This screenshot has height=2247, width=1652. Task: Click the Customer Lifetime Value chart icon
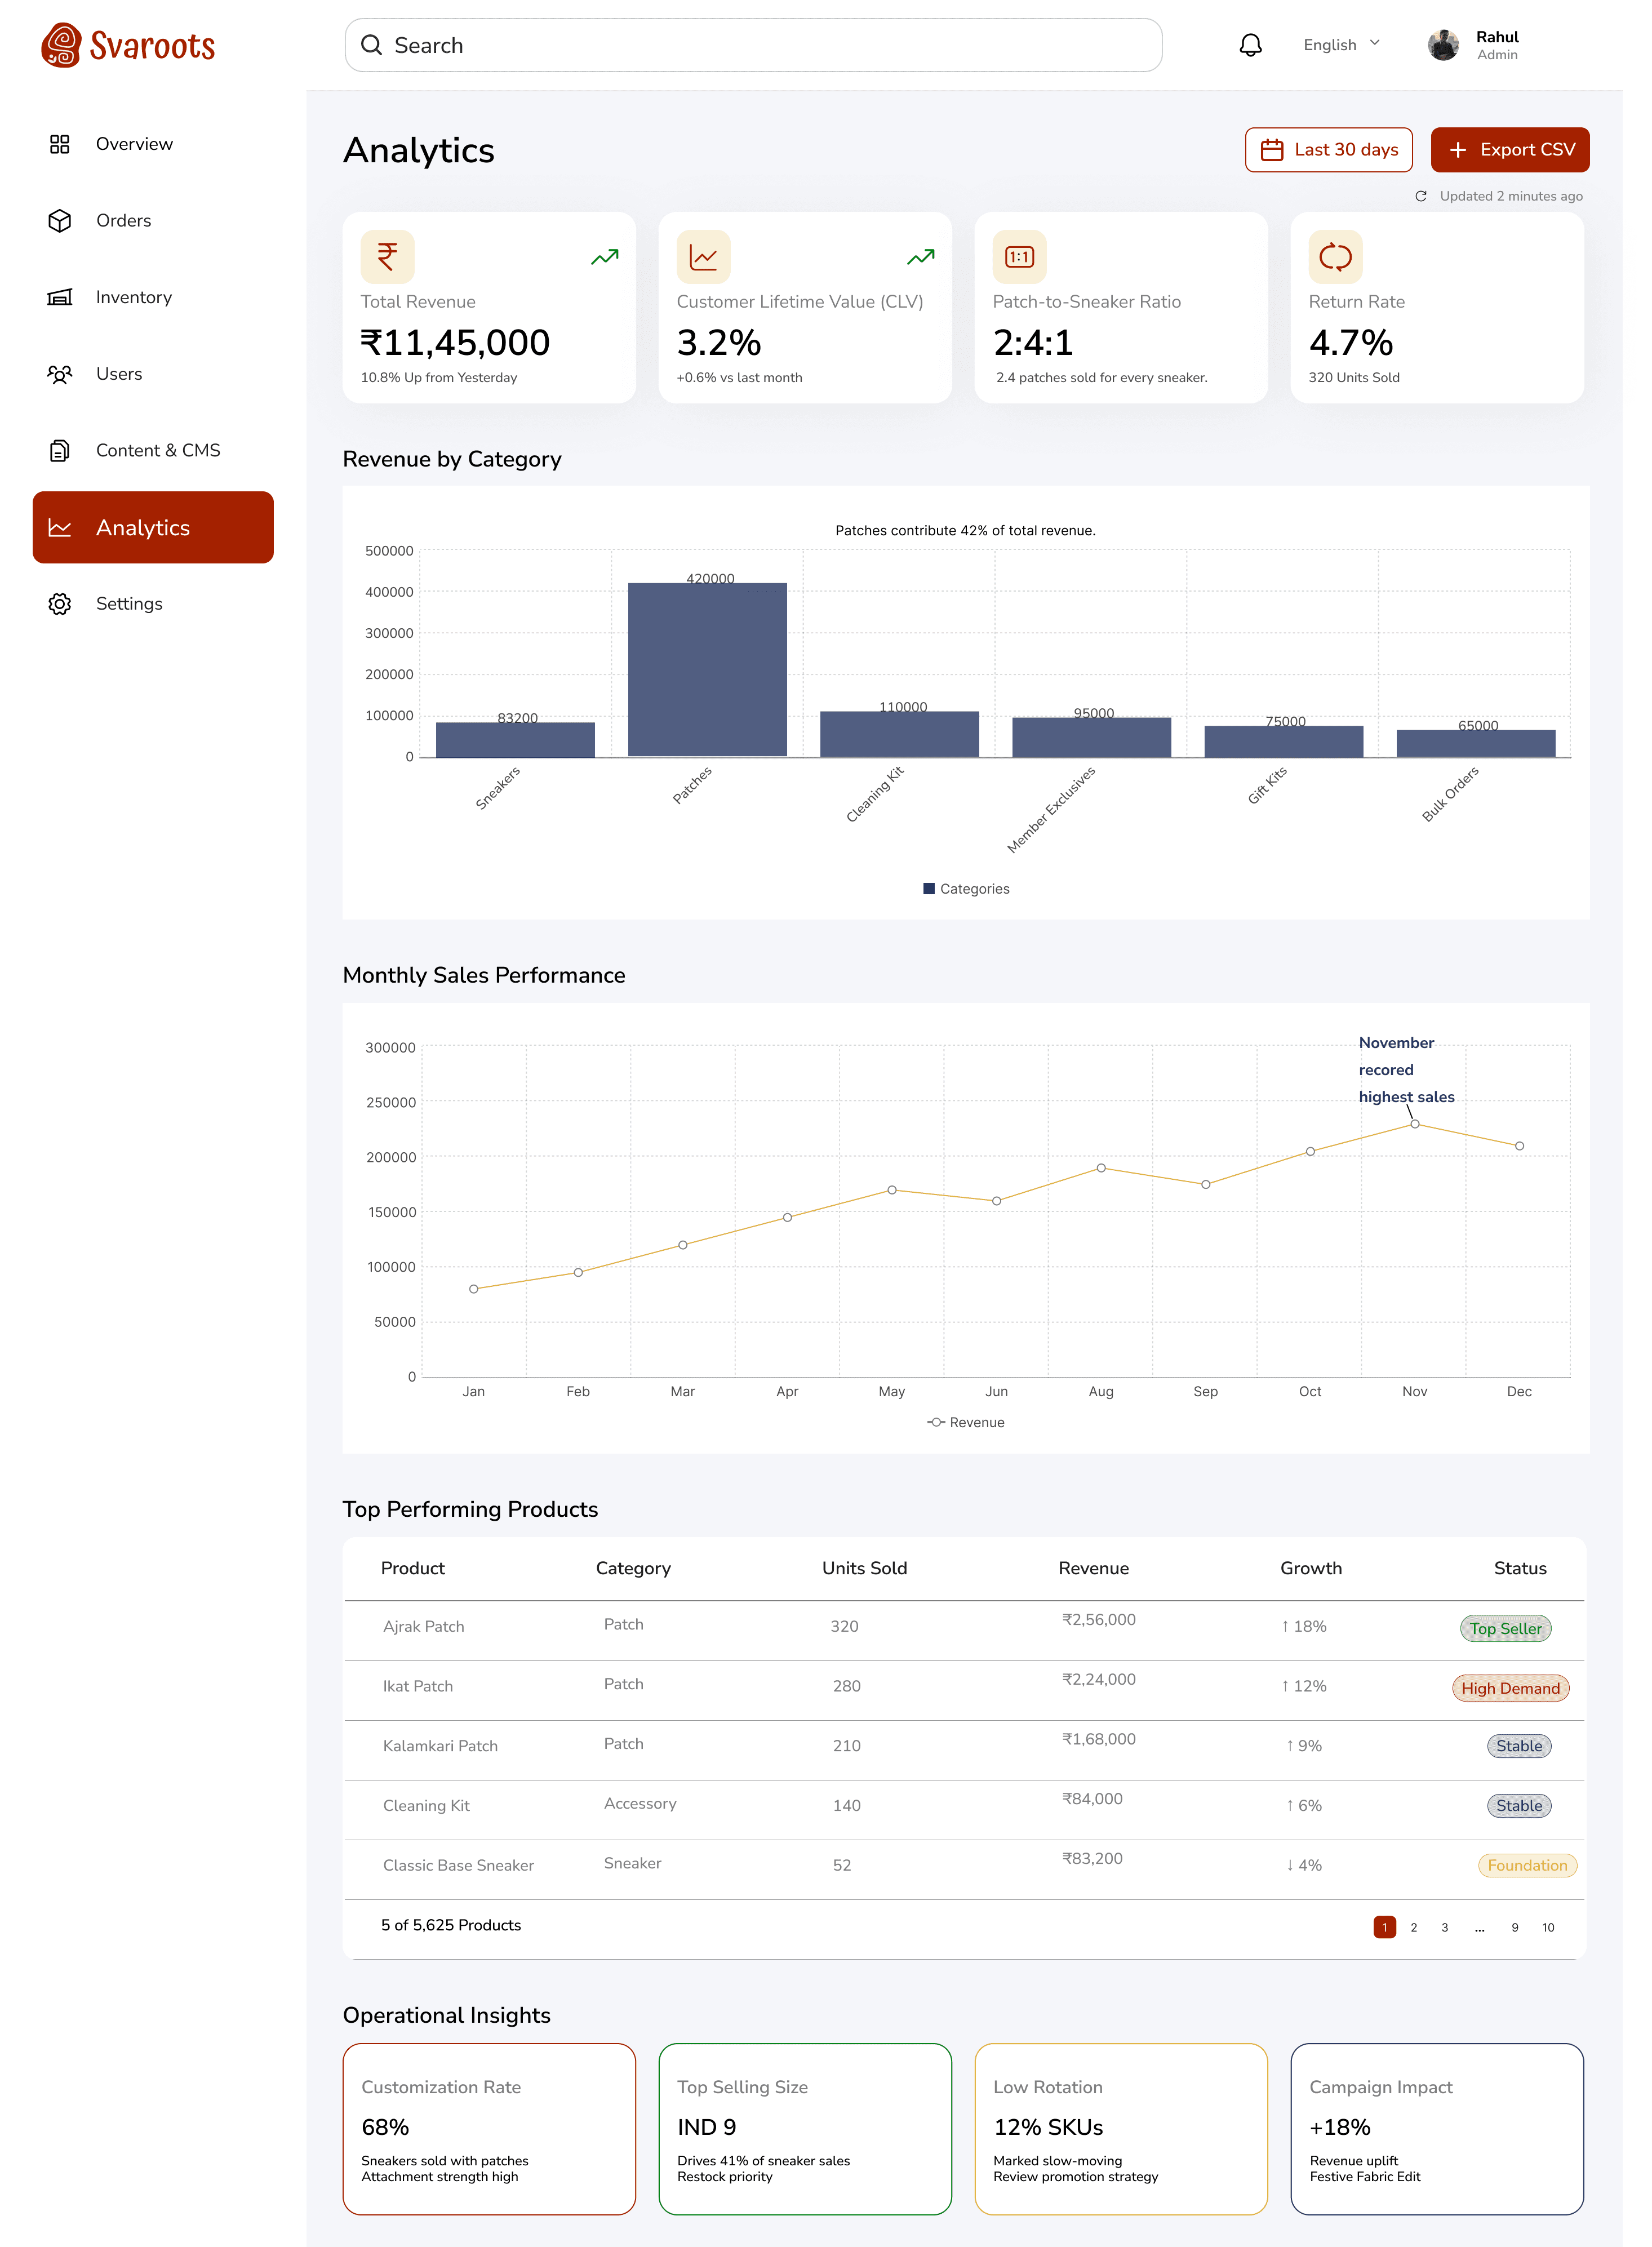[703, 257]
